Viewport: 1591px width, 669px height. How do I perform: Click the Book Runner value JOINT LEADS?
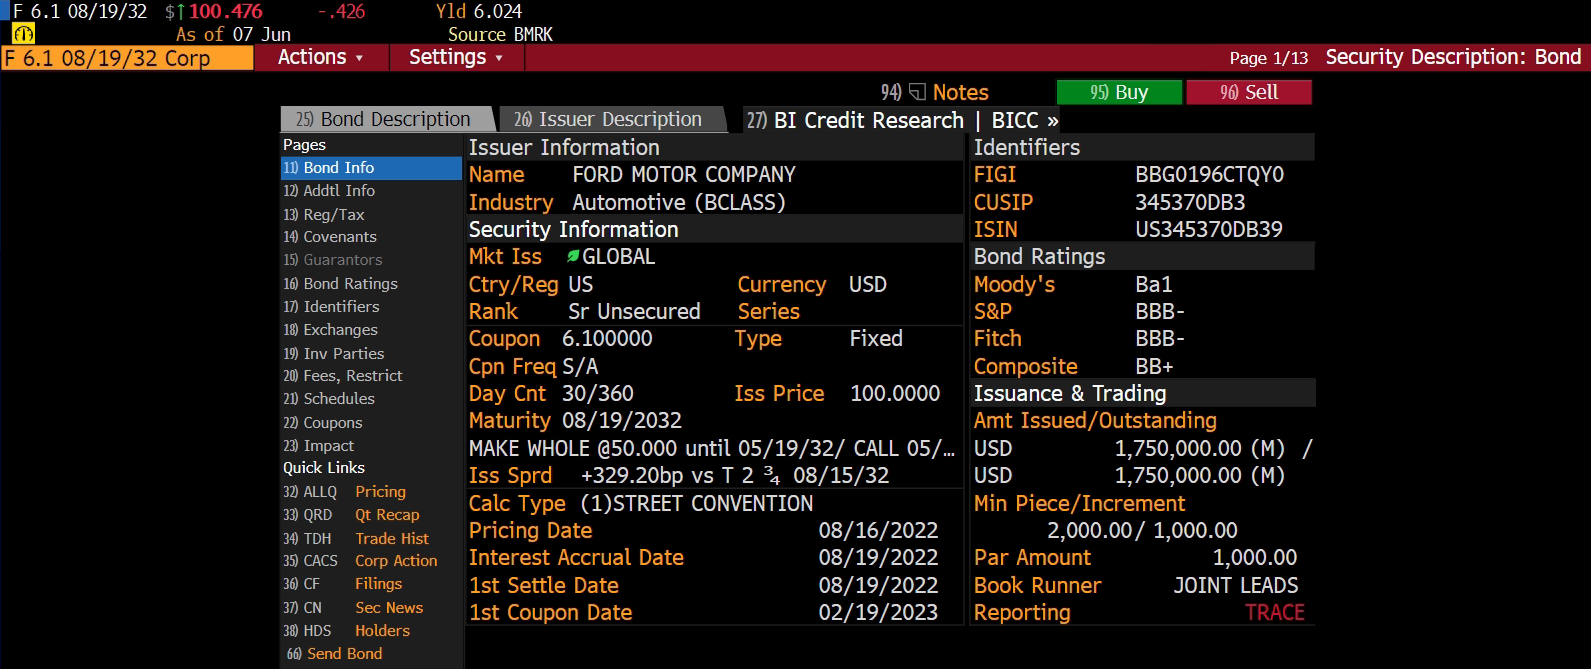pos(1236,586)
